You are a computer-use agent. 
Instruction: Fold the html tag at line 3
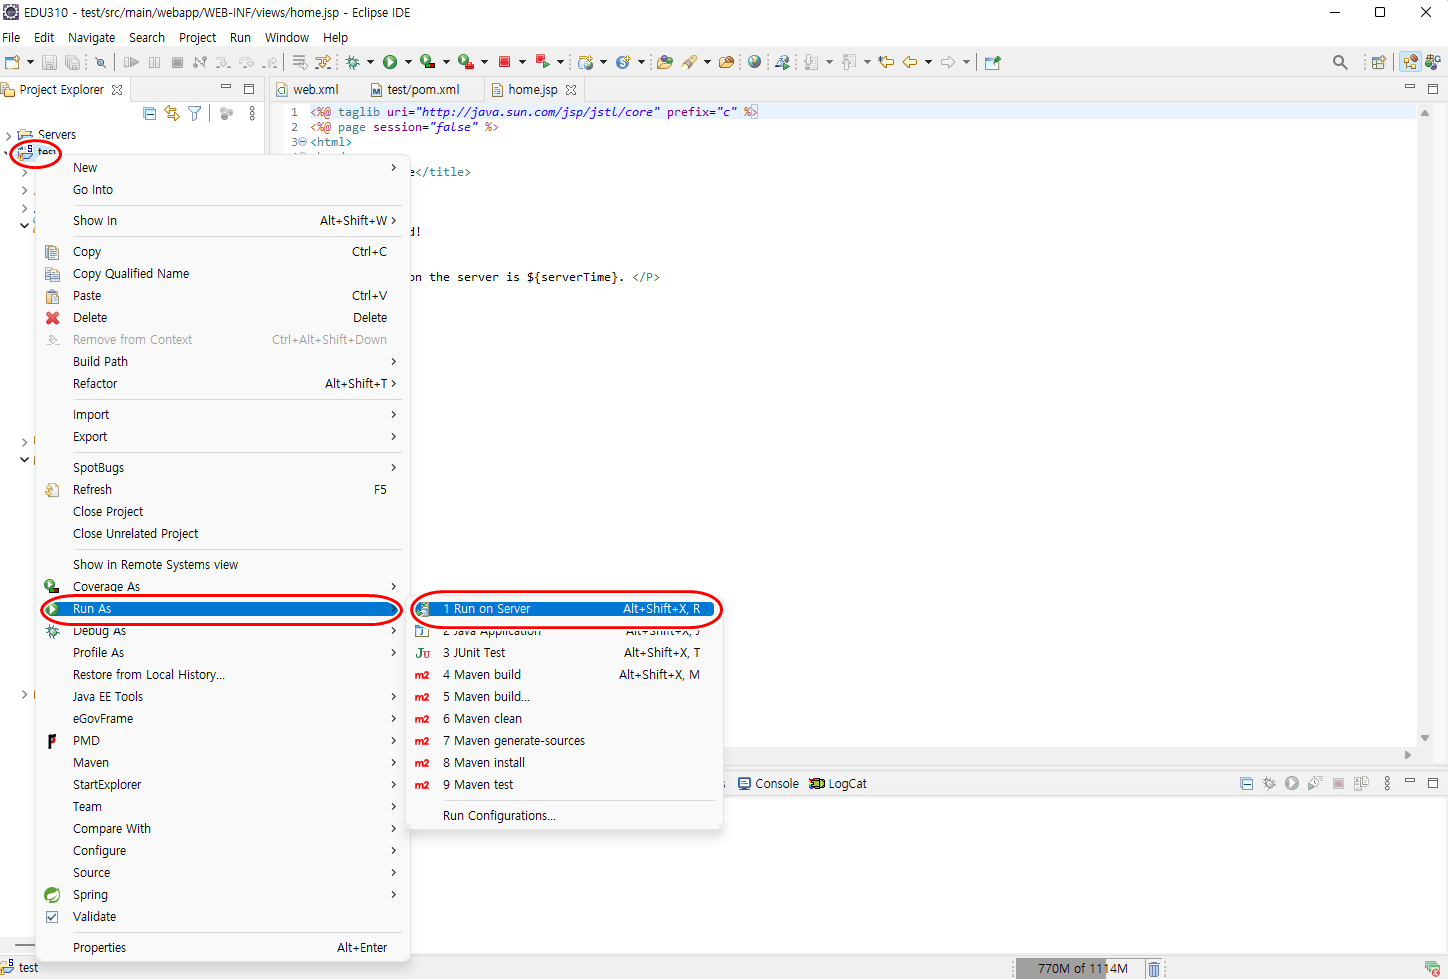point(303,142)
